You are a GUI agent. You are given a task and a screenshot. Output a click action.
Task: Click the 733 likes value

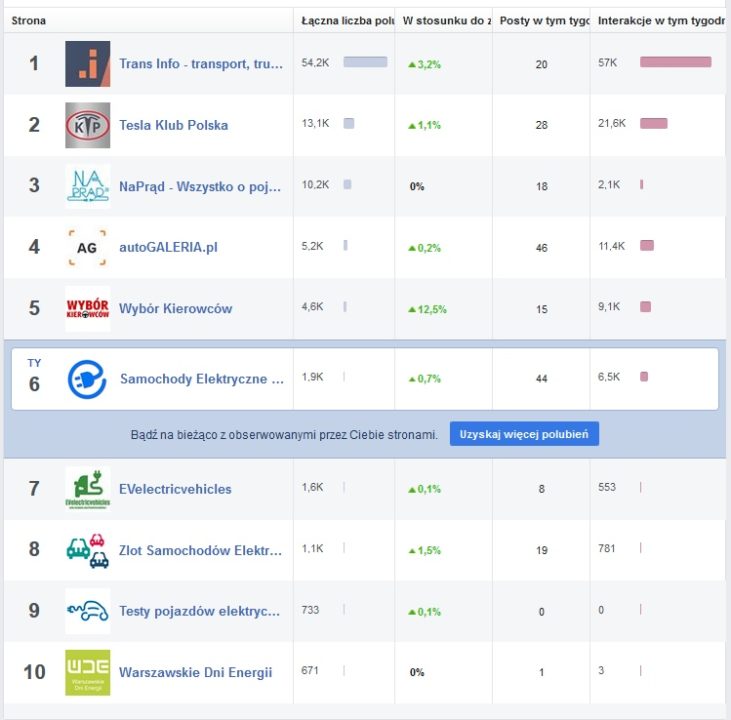pyautogui.click(x=310, y=610)
